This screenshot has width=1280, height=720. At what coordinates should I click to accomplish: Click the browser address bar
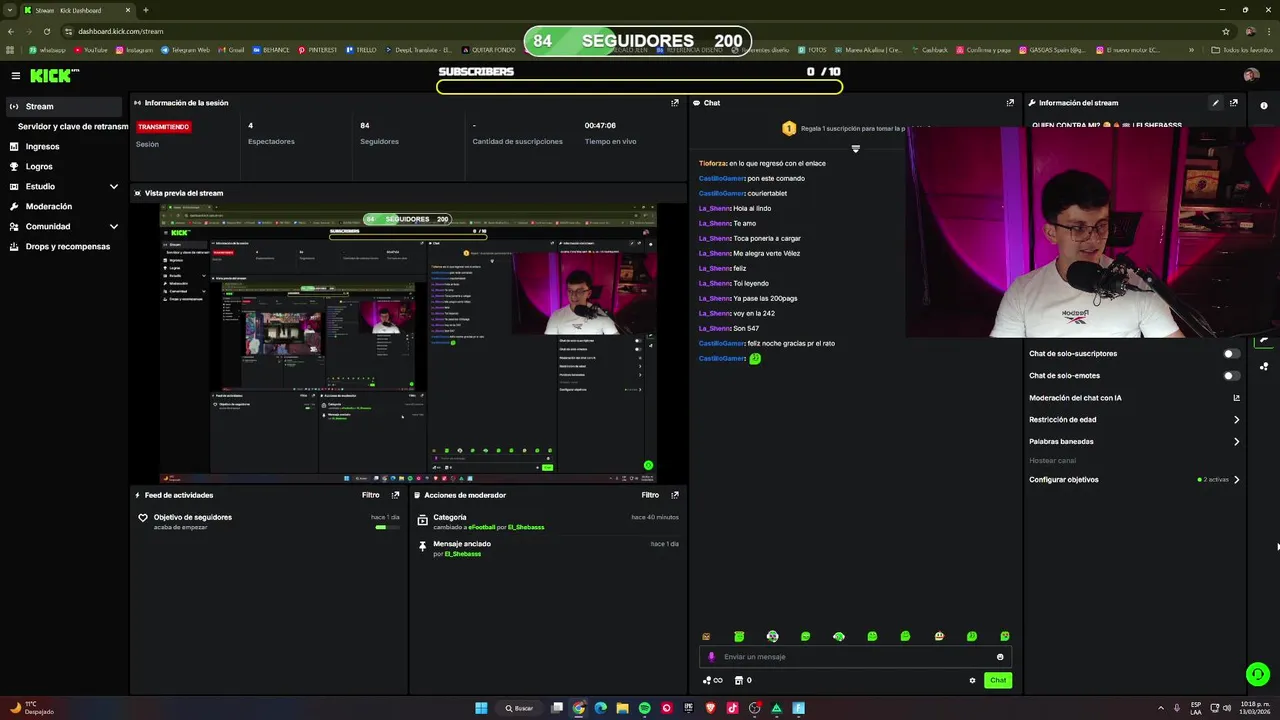click(x=640, y=31)
